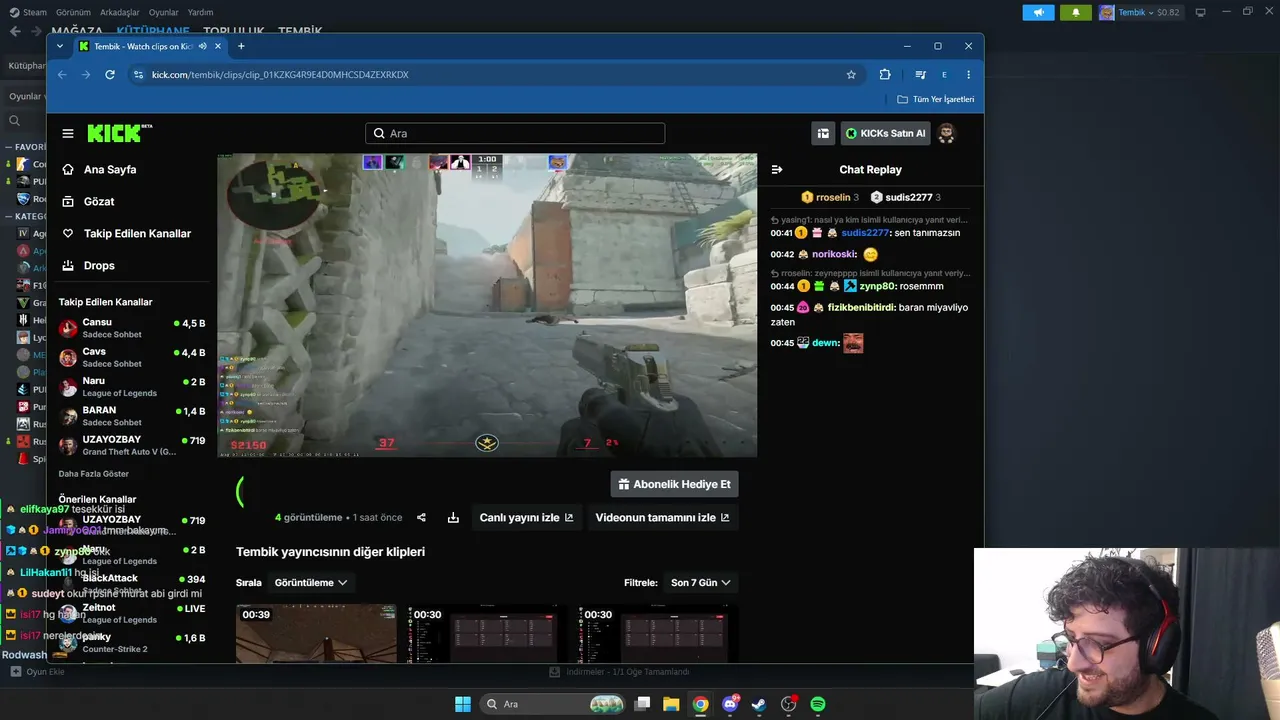Open Steam Arkadaşlar menu
This screenshot has height=720, width=1280.
coord(120,12)
